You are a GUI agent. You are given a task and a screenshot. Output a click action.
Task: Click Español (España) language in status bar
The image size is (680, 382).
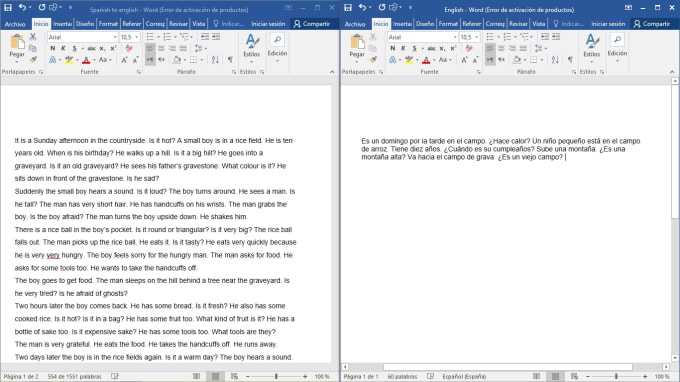coord(464,376)
